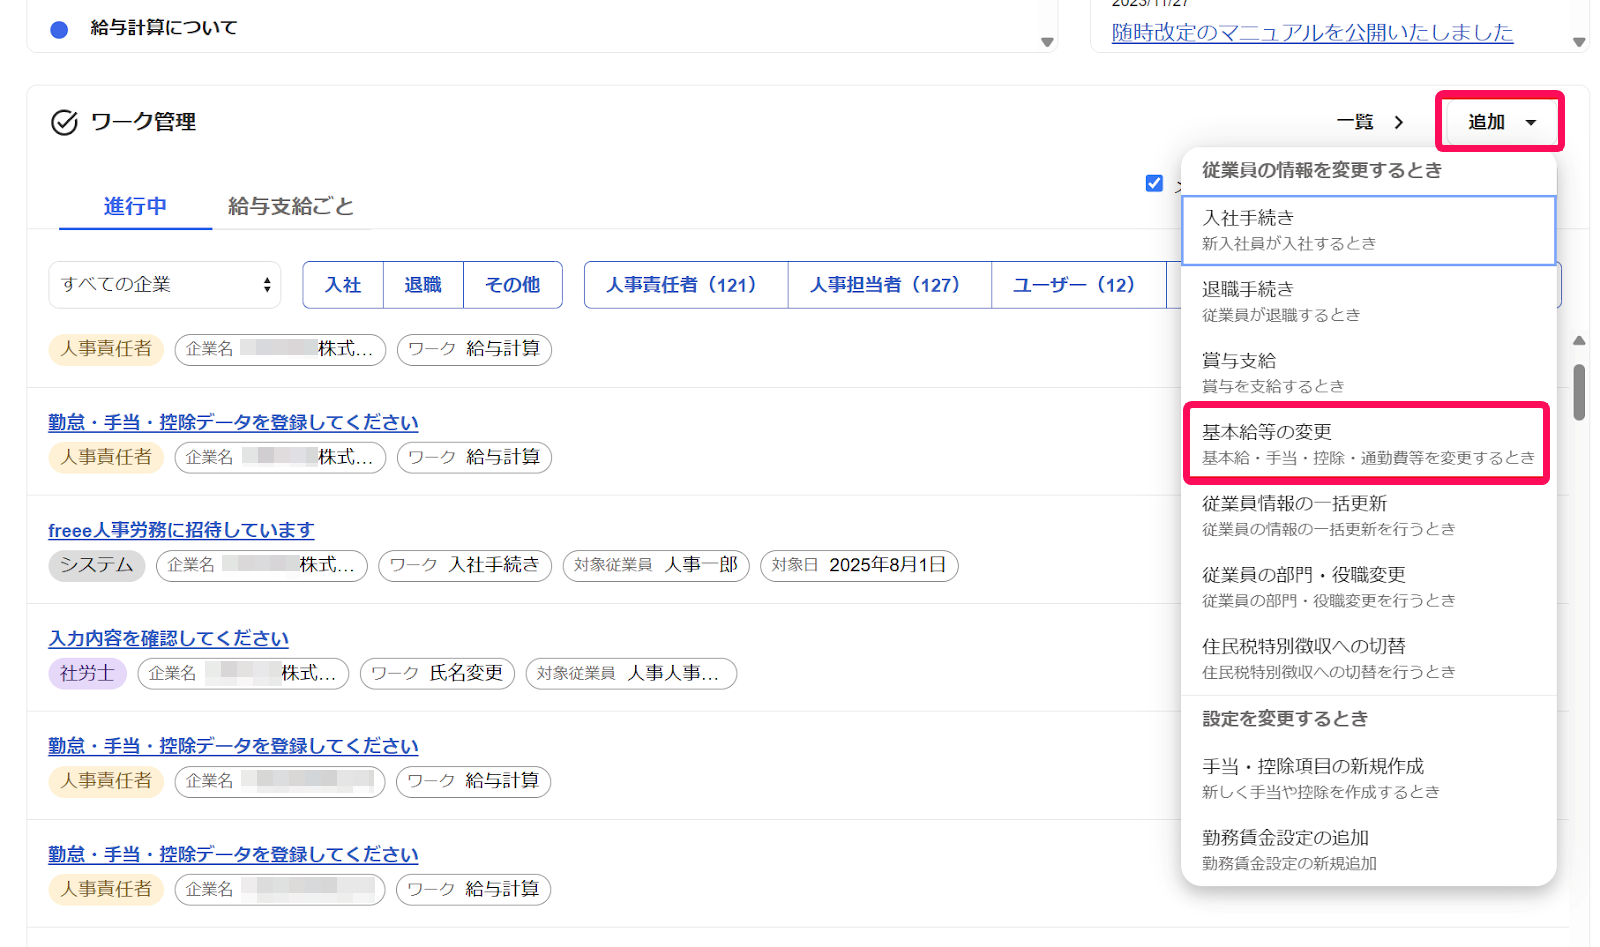The image size is (1600, 947).
Task: Choose 賞与支給 menu entry
Action: click(1368, 373)
